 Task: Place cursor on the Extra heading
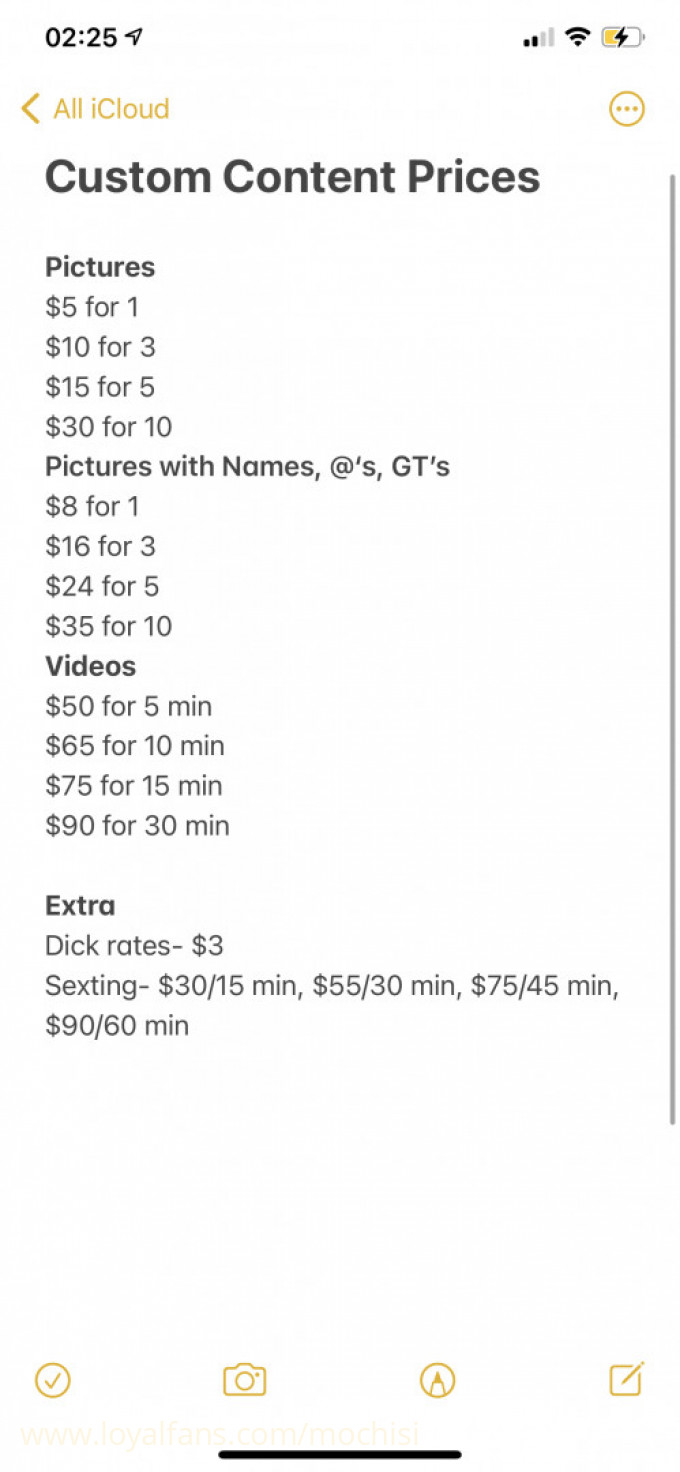click(x=80, y=906)
